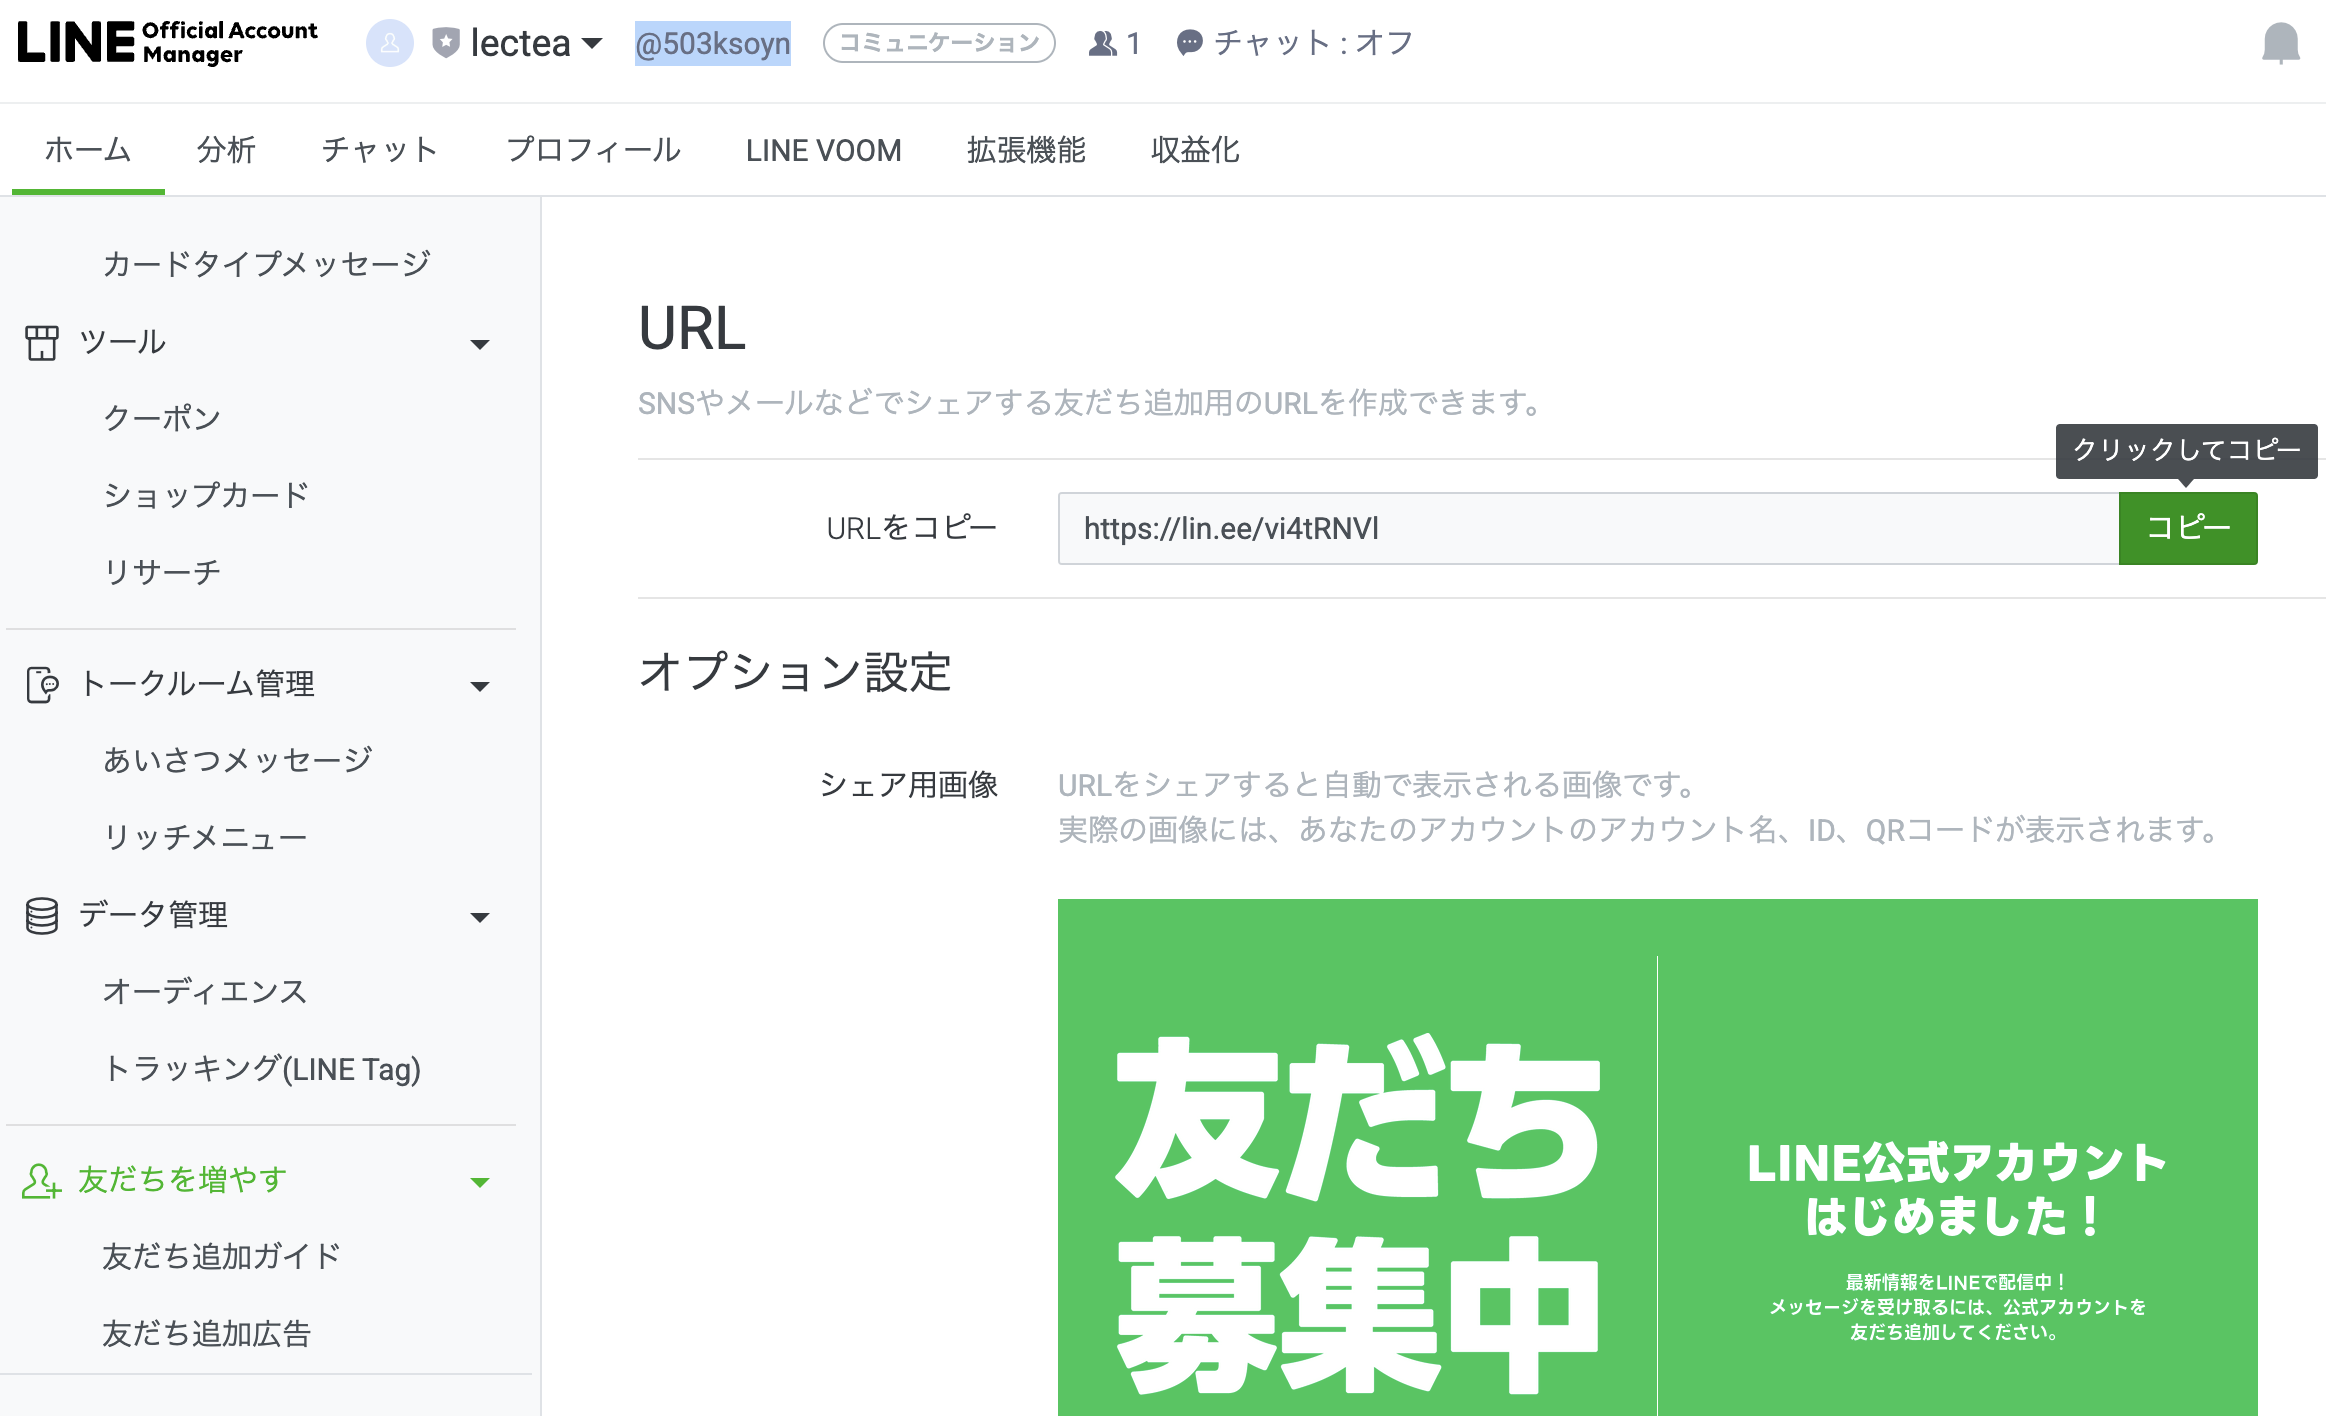Collapse the 友だちを増やす section
The height and width of the screenshot is (1416, 2326).
(x=481, y=1180)
